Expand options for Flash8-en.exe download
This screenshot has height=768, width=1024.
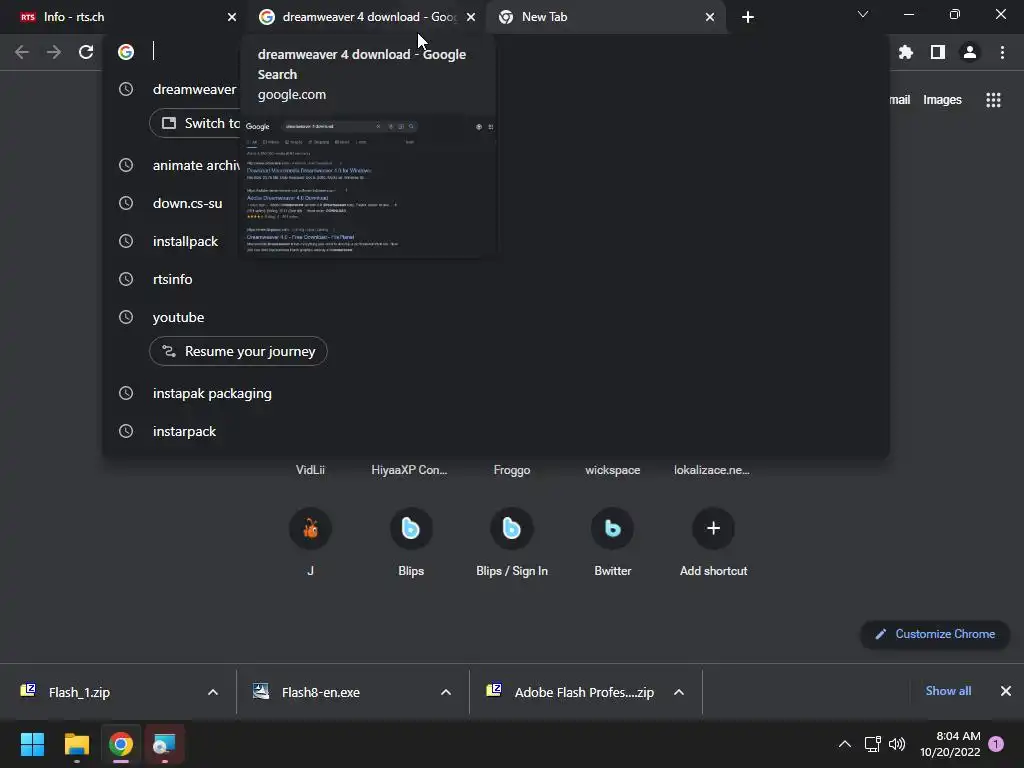pos(446,692)
